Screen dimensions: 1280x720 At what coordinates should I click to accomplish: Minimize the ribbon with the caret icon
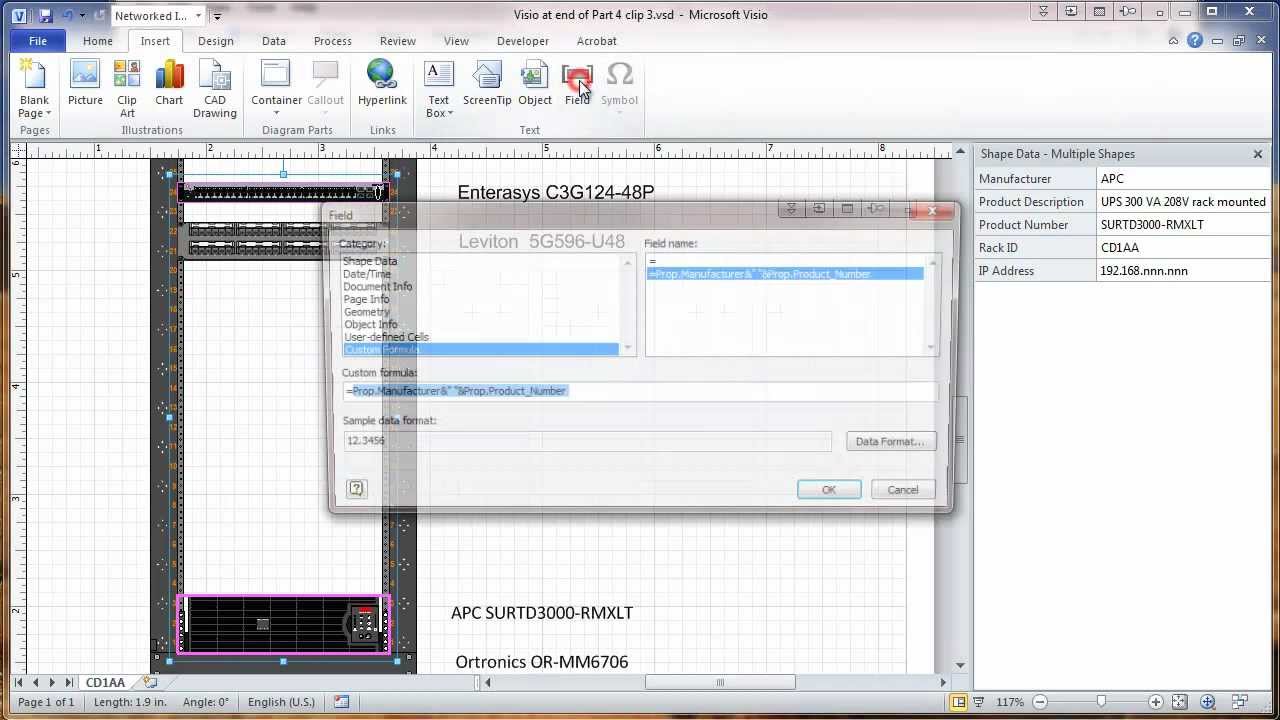(1173, 41)
